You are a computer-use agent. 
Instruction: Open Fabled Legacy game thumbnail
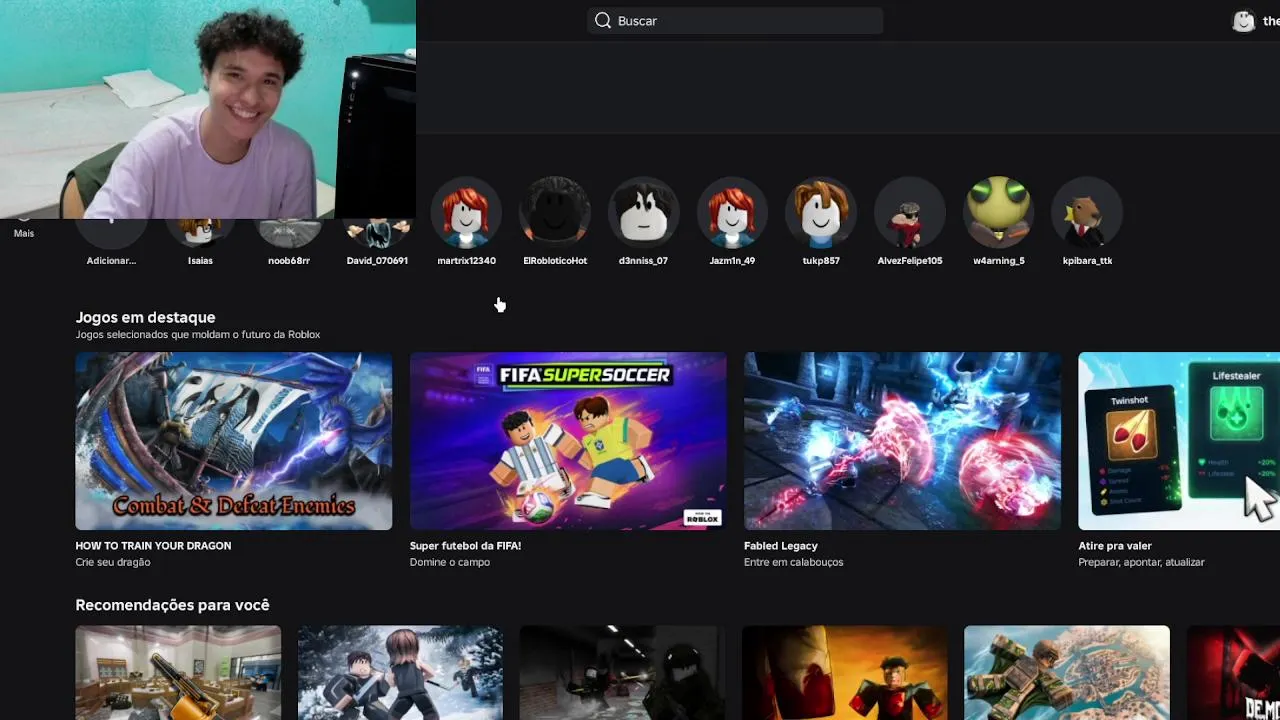[902, 441]
